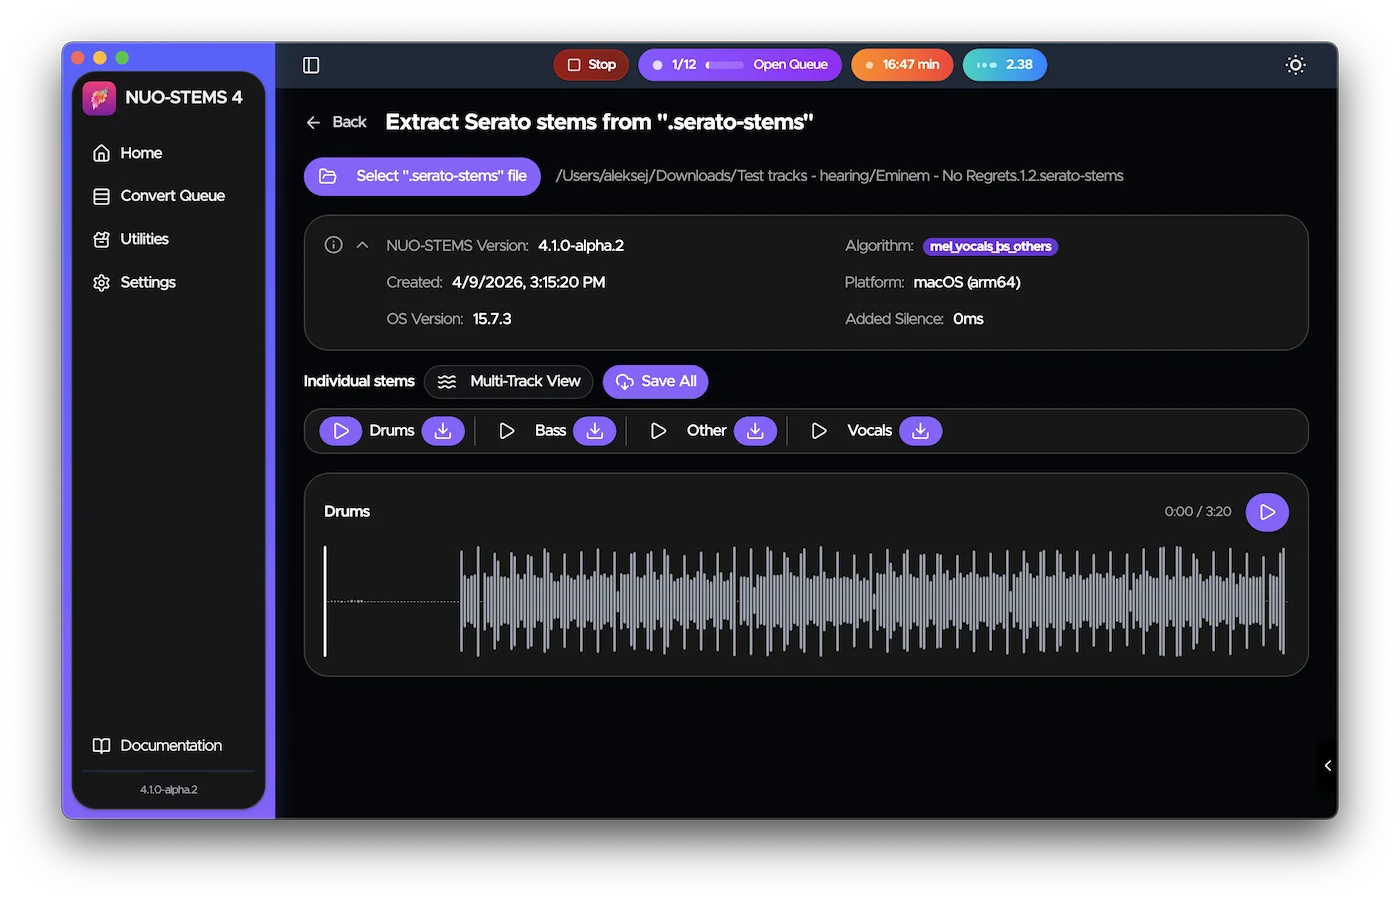
Task: Download the Drums stem
Action: click(443, 431)
